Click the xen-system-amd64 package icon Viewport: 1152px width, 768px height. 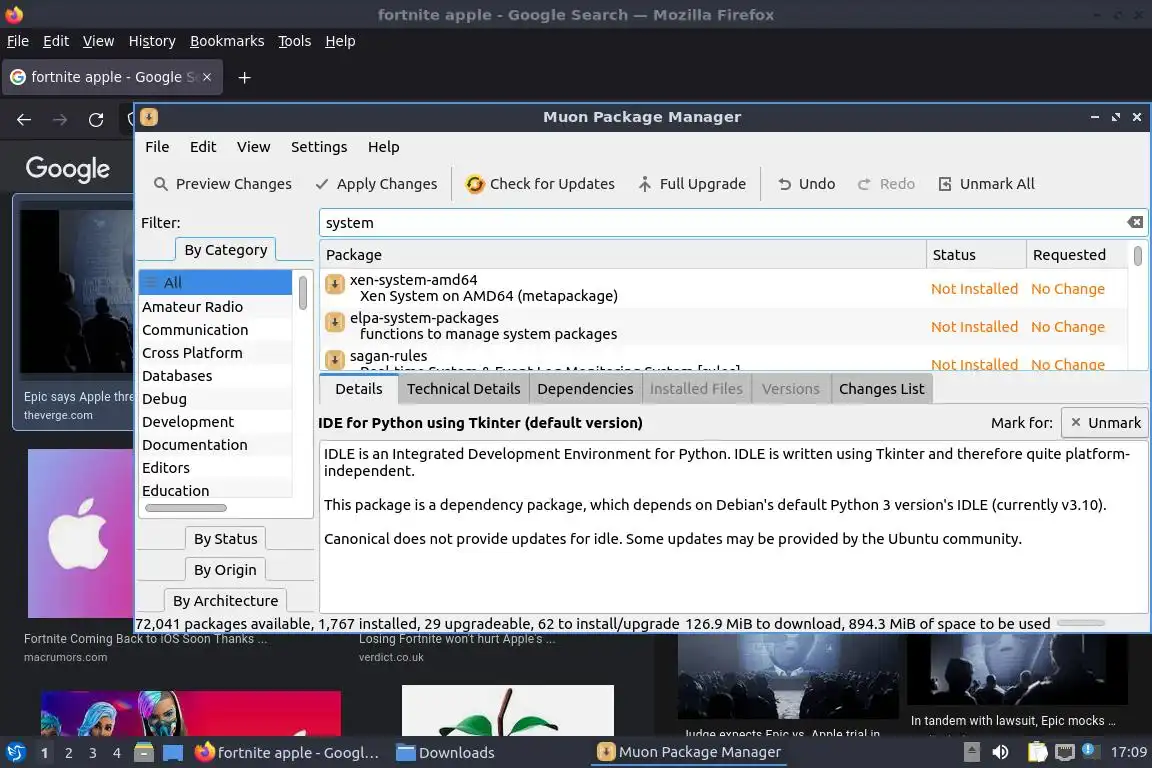coord(335,284)
